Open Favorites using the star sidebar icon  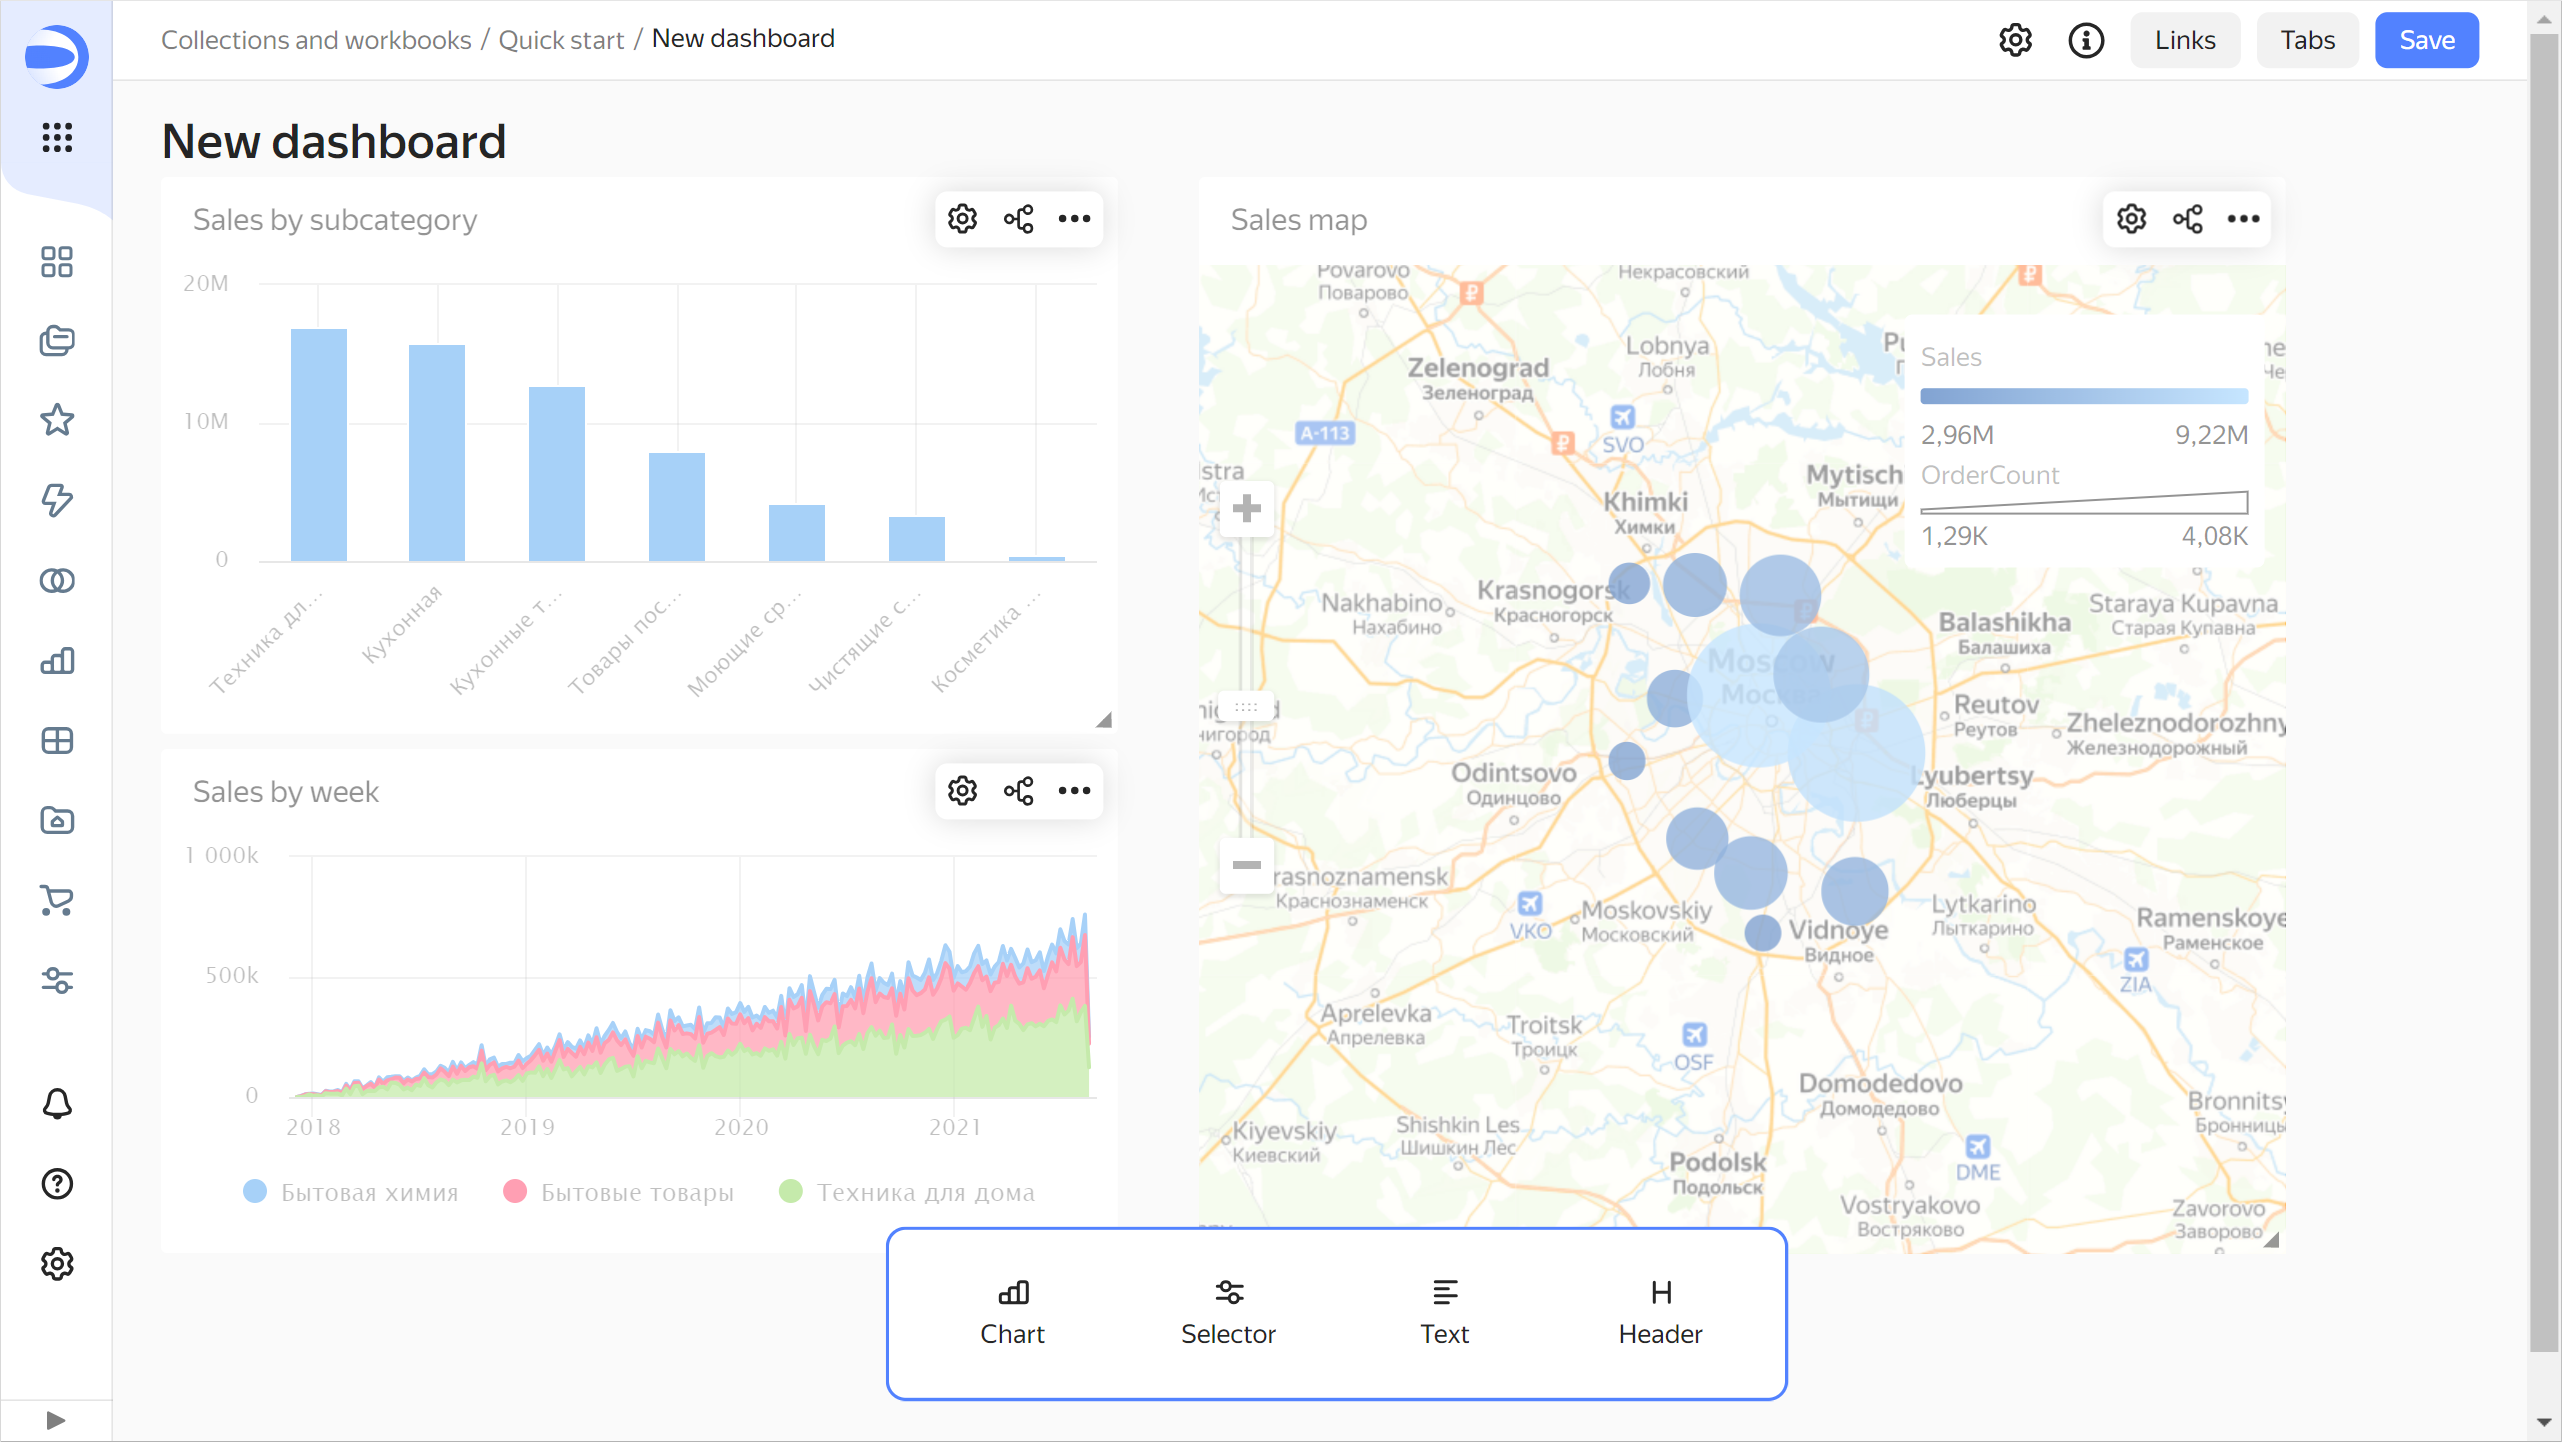pos(57,421)
